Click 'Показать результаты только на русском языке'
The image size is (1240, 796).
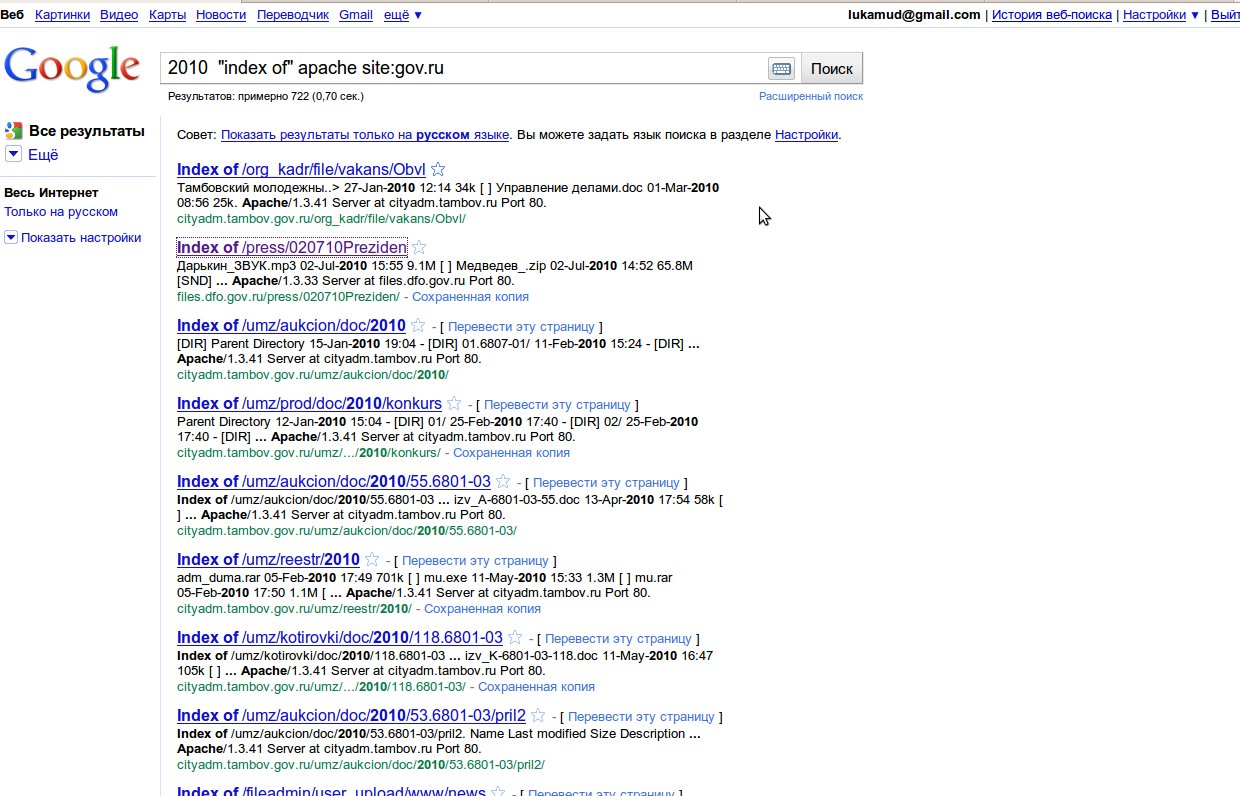pos(365,135)
